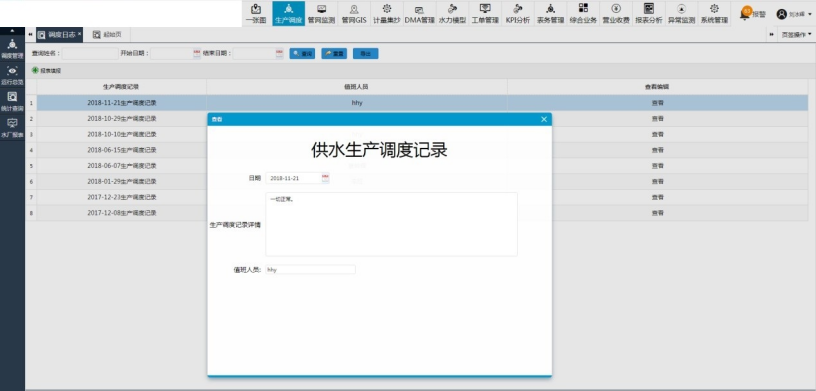Click the 生产调度记录 column header

pyautogui.click(x=121, y=87)
